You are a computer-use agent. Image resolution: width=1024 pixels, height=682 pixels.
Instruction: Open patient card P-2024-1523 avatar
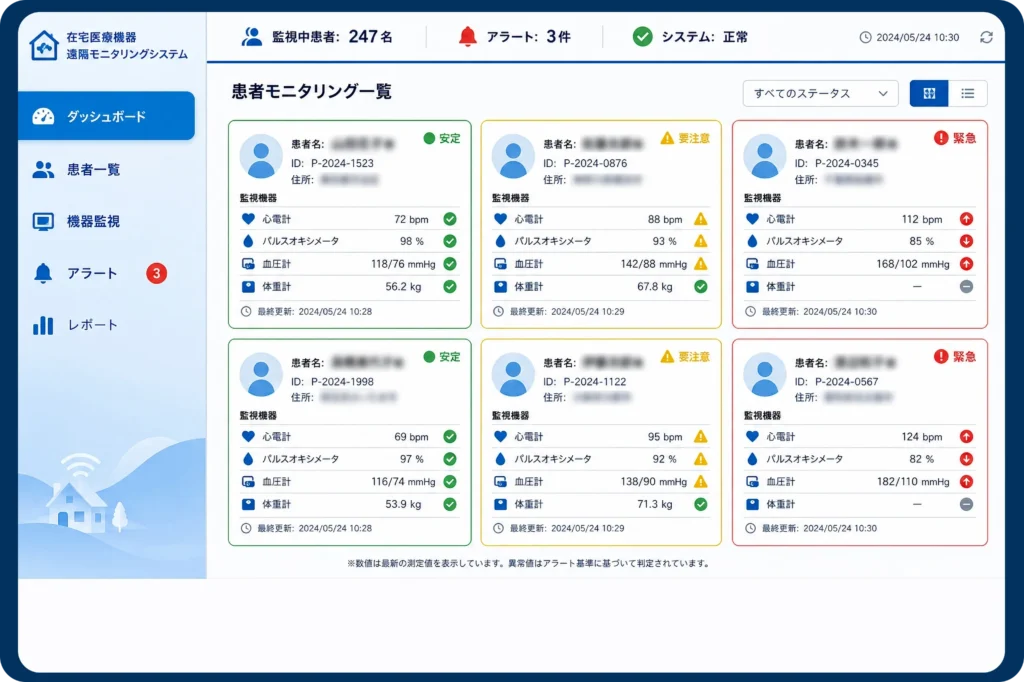pos(261,156)
